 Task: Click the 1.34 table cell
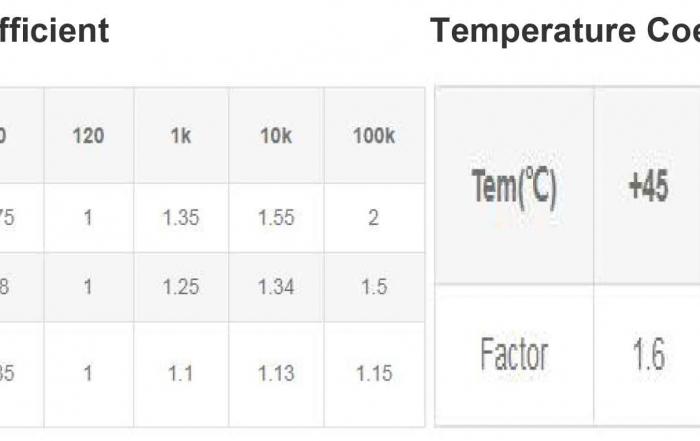(x=276, y=287)
